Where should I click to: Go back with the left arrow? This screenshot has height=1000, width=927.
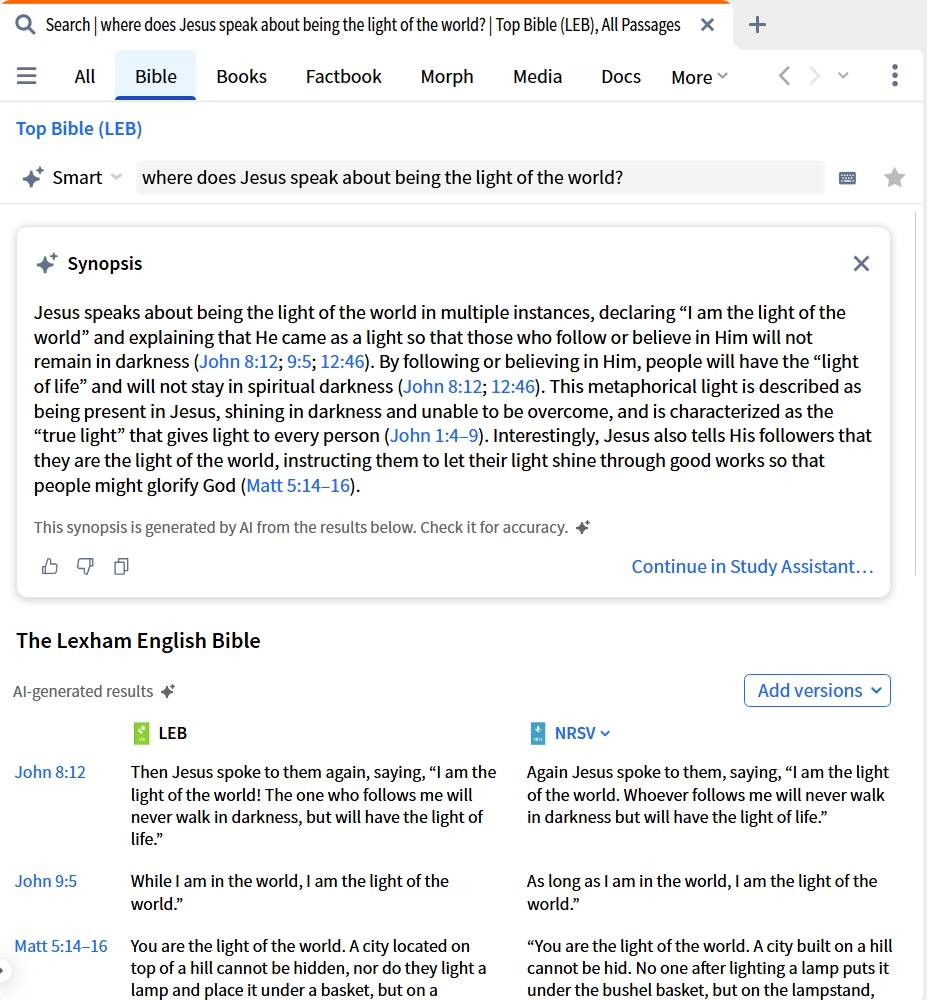pos(785,76)
